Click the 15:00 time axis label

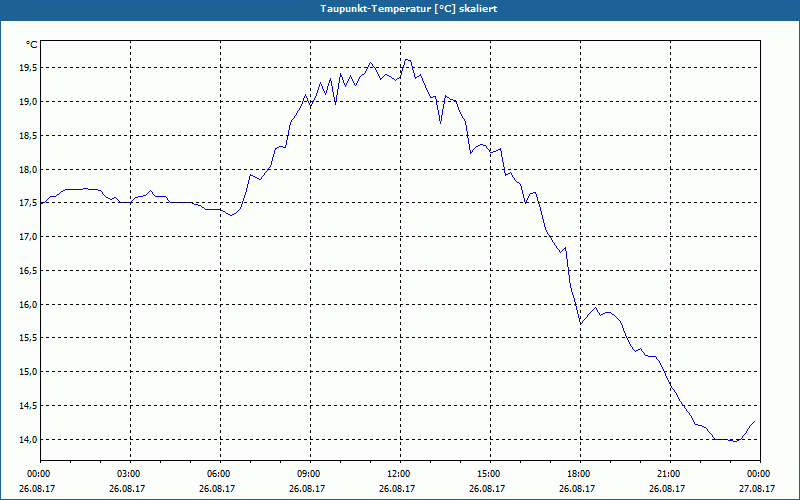point(490,474)
